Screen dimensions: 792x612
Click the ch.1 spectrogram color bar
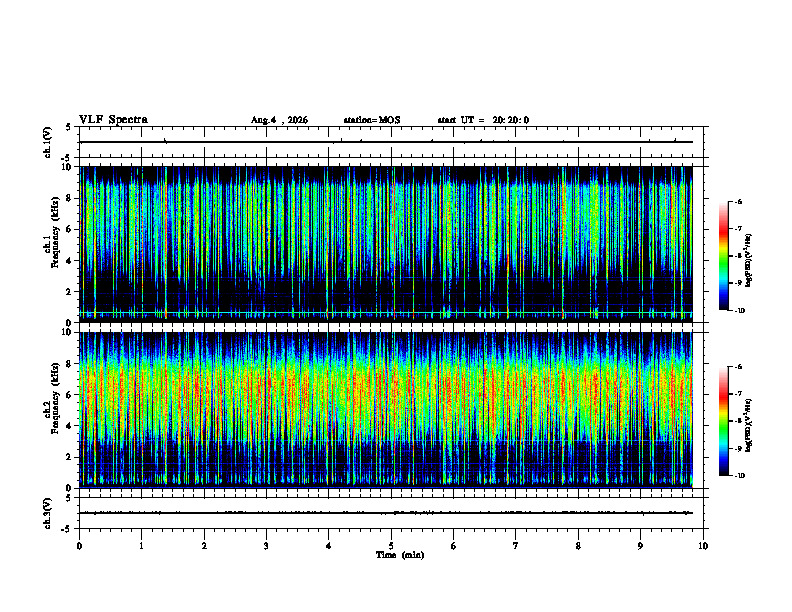pos(723,256)
